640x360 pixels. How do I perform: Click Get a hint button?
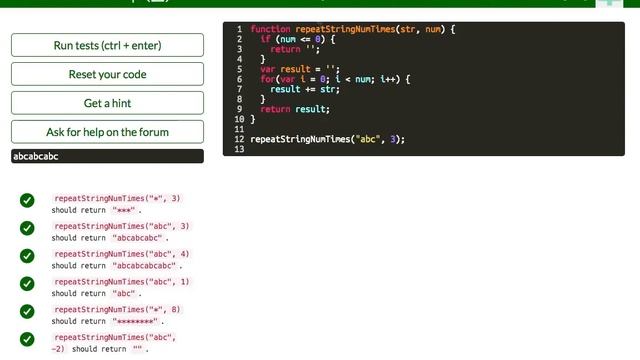(x=107, y=103)
